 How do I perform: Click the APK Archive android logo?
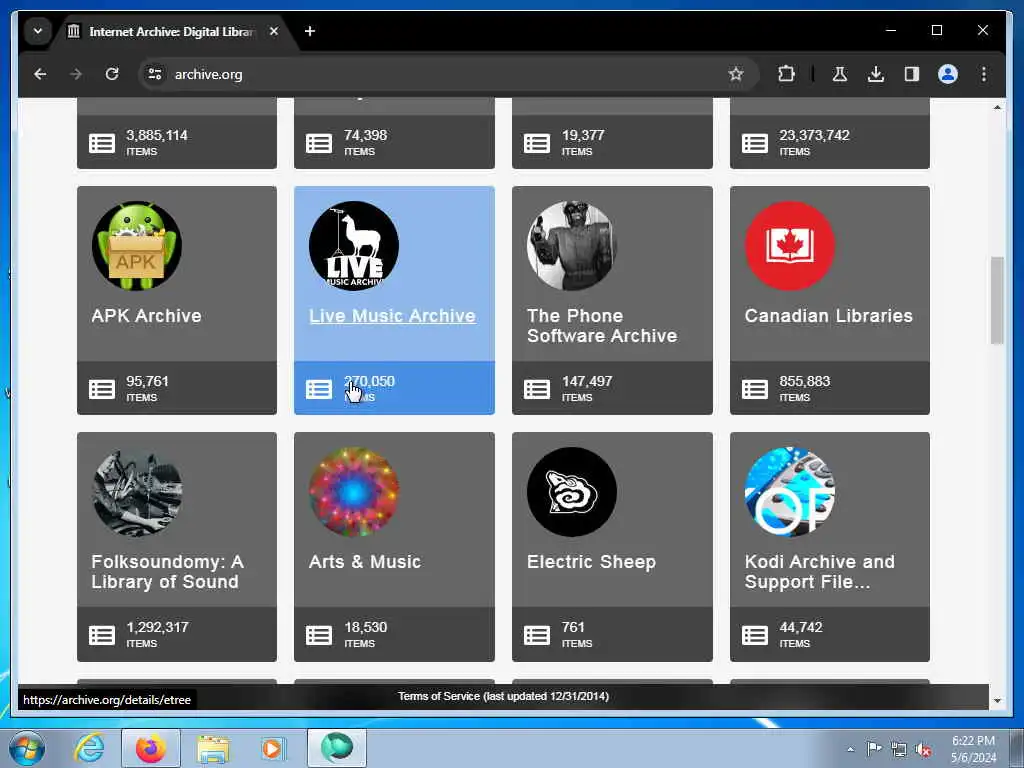click(x=136, y=246)
